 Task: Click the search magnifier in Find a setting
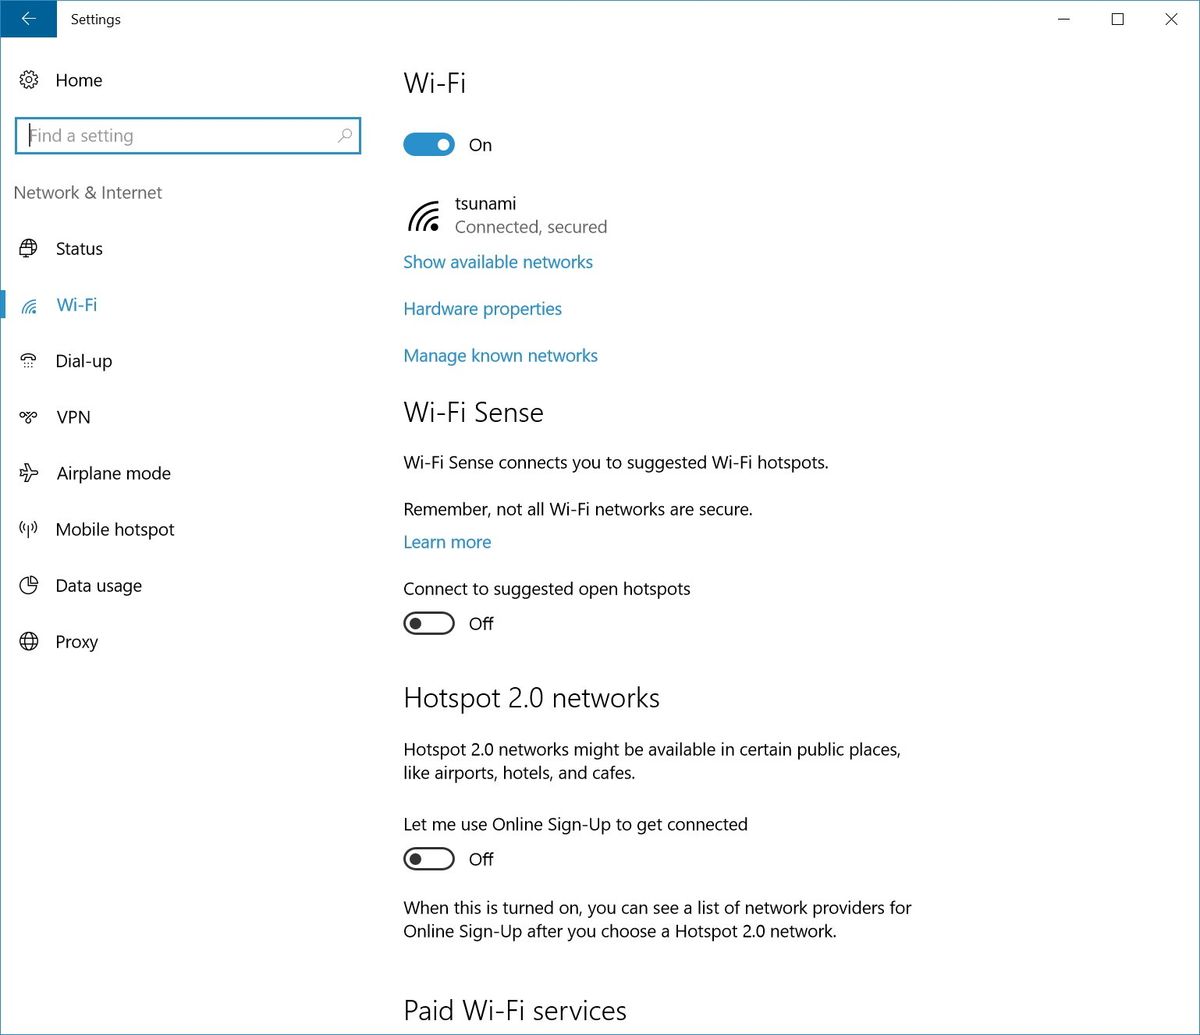pos(344,135)
